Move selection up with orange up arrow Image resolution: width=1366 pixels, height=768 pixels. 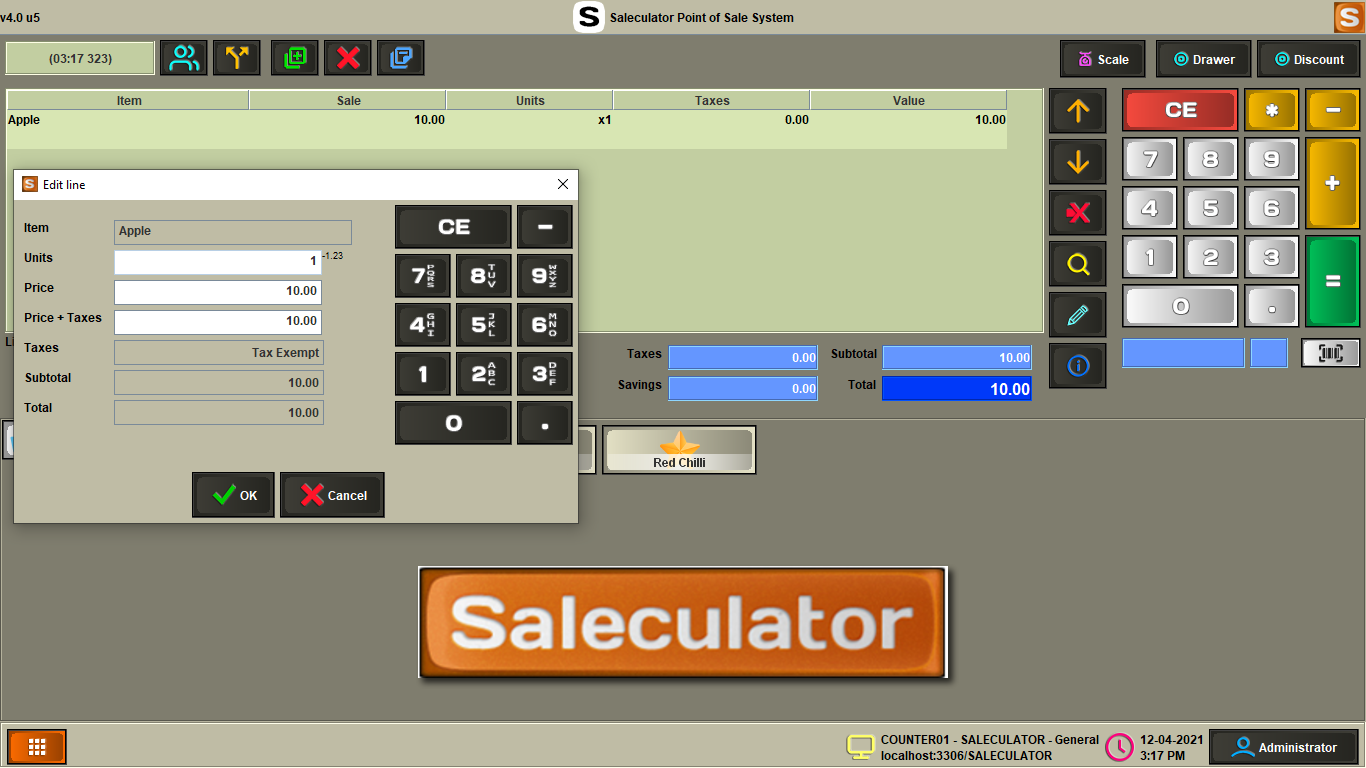point(1078,111)
